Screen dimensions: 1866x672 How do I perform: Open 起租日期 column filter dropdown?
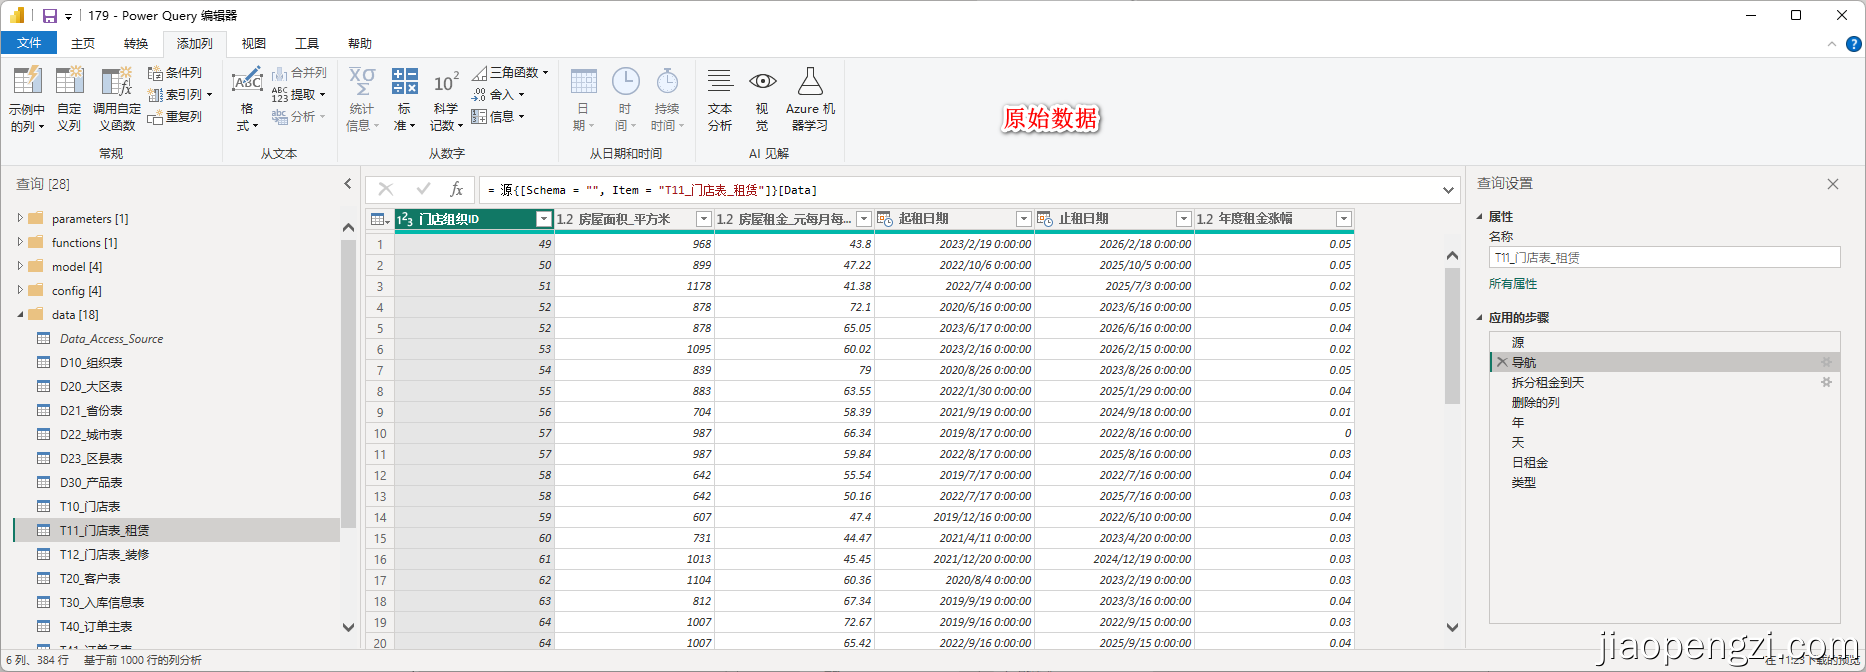point(1023,219)
